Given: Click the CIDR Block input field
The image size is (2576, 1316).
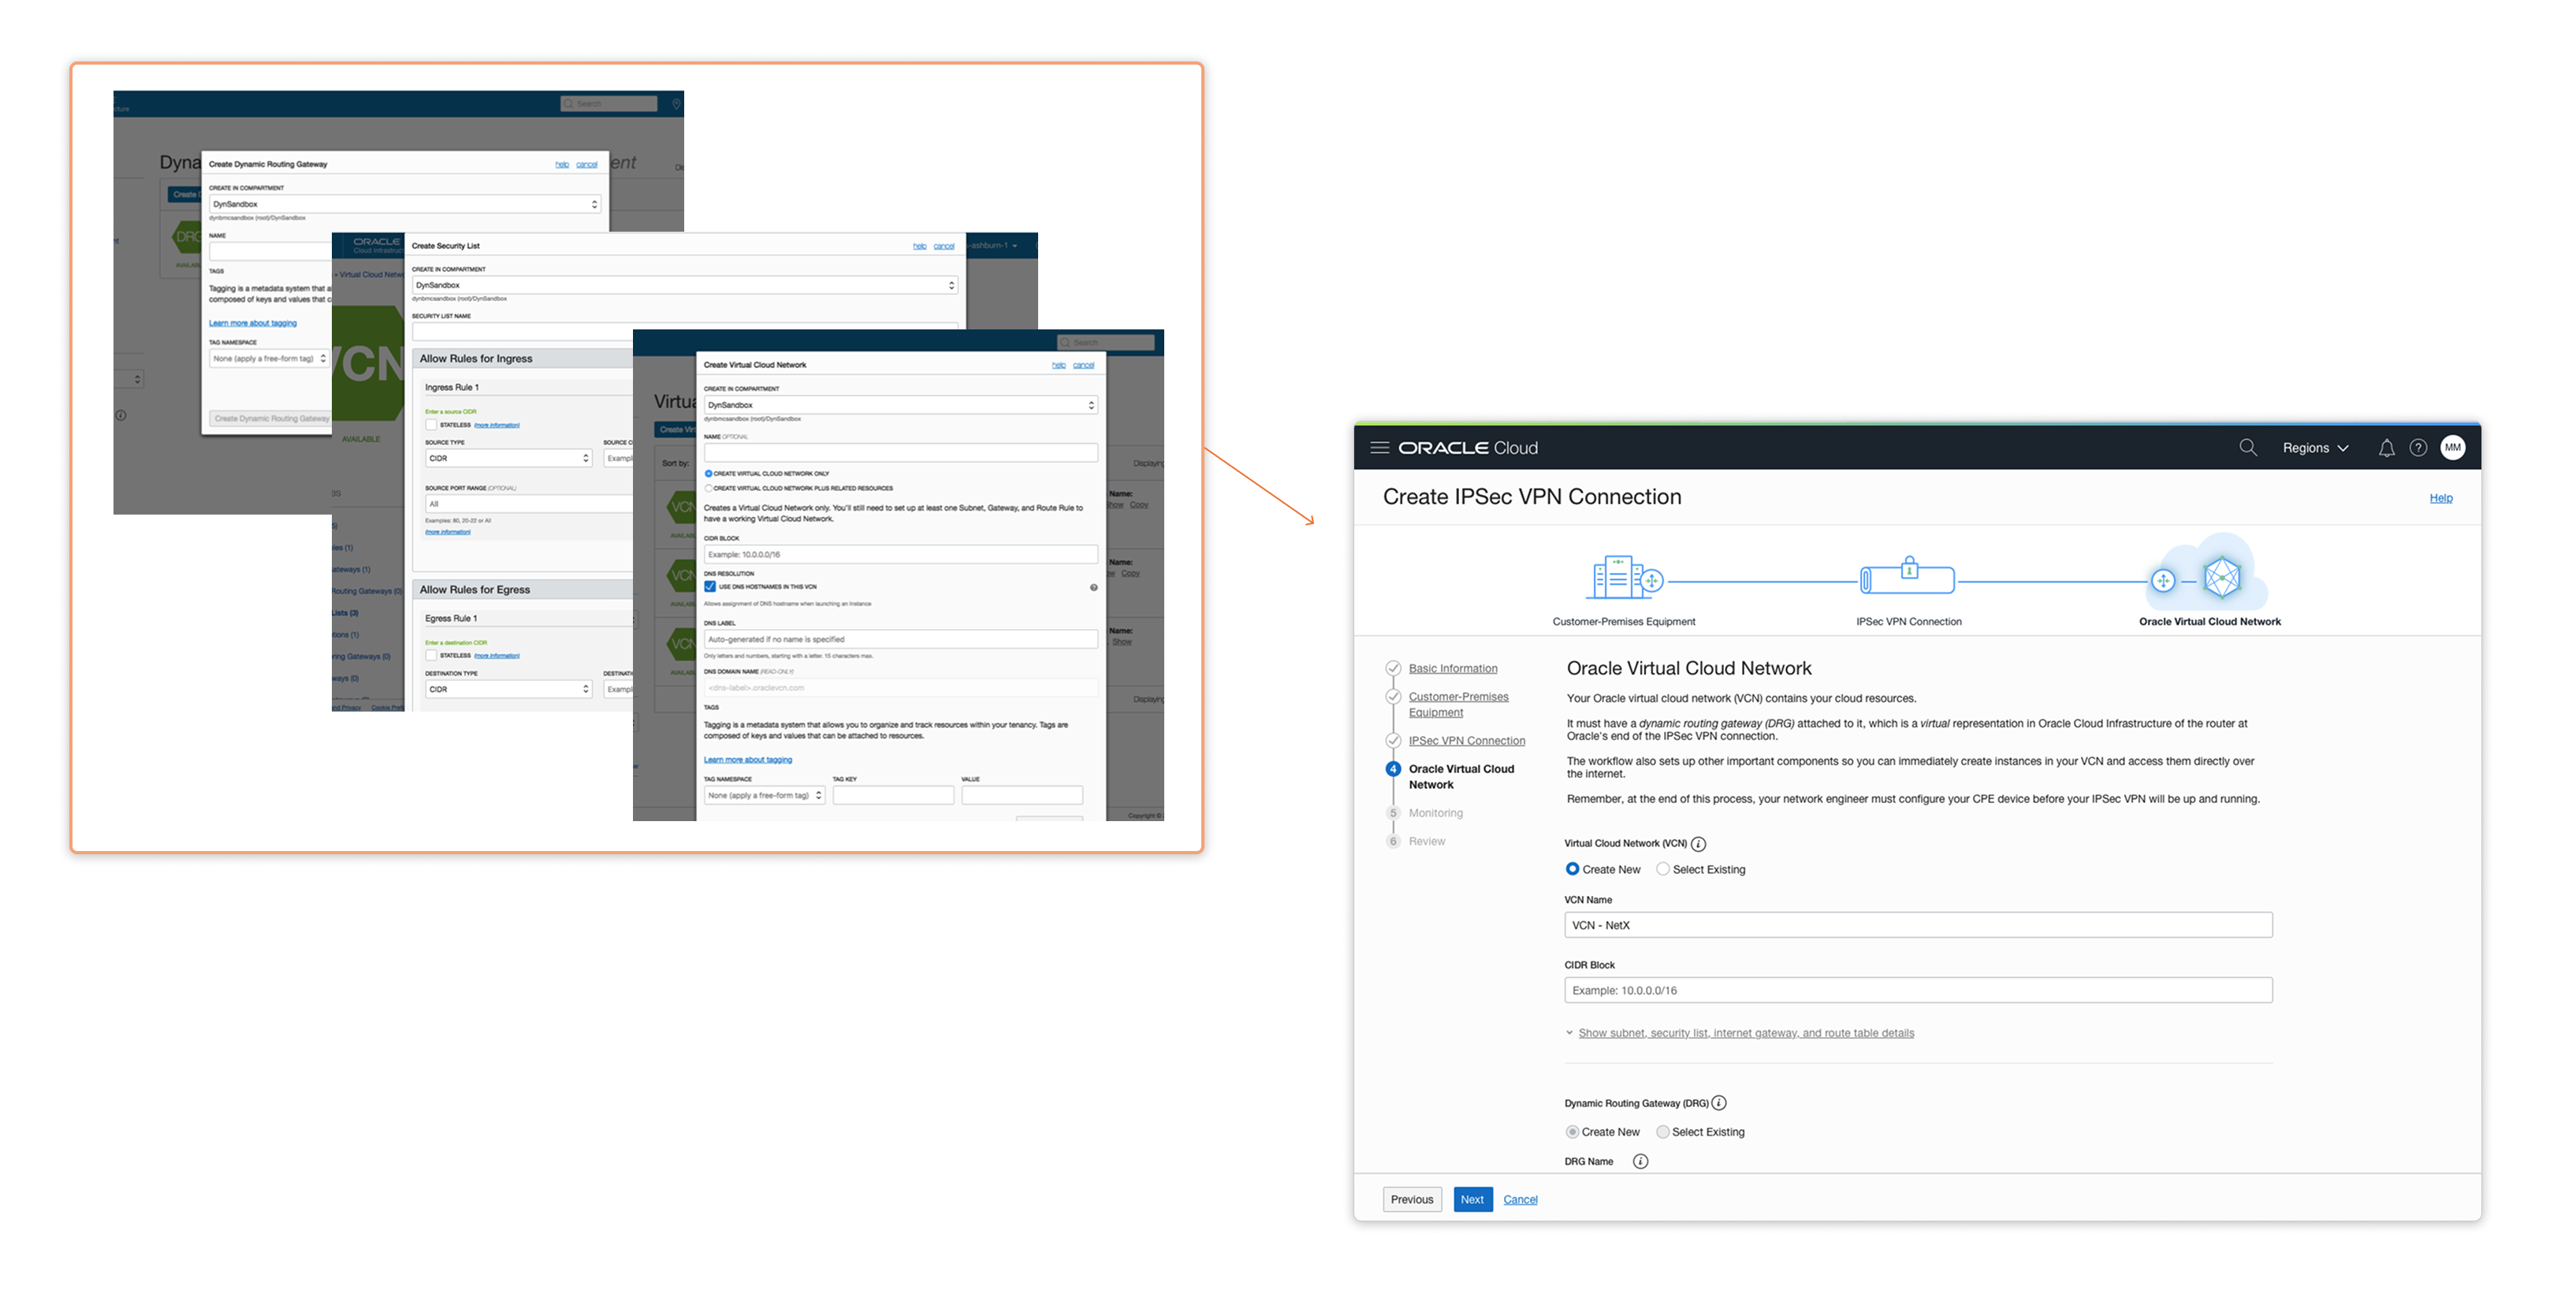Looking at the screenshot, I should [x=1917, y=990].
